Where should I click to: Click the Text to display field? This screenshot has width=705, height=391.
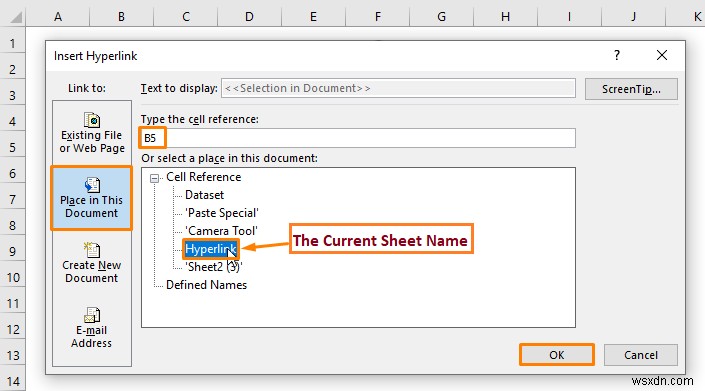[x=398, y=88]
